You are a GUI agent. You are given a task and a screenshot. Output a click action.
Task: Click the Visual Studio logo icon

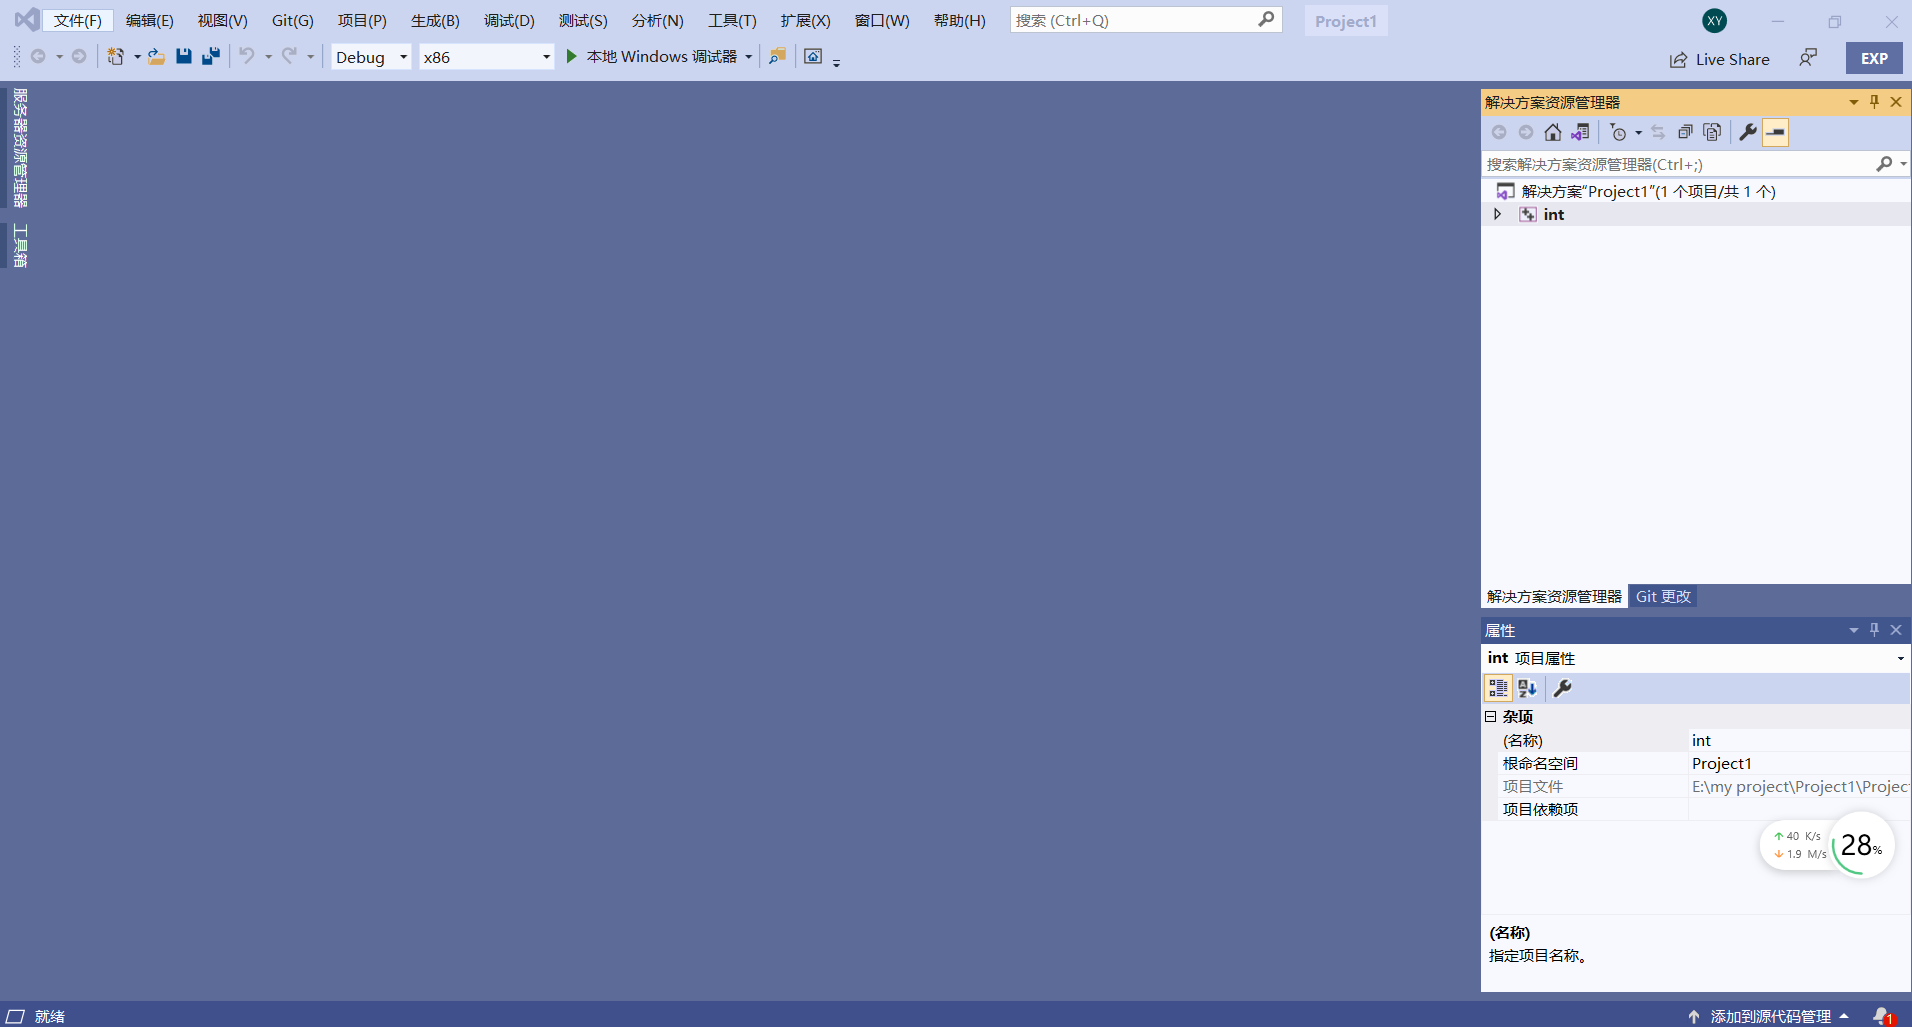(27, 20)
